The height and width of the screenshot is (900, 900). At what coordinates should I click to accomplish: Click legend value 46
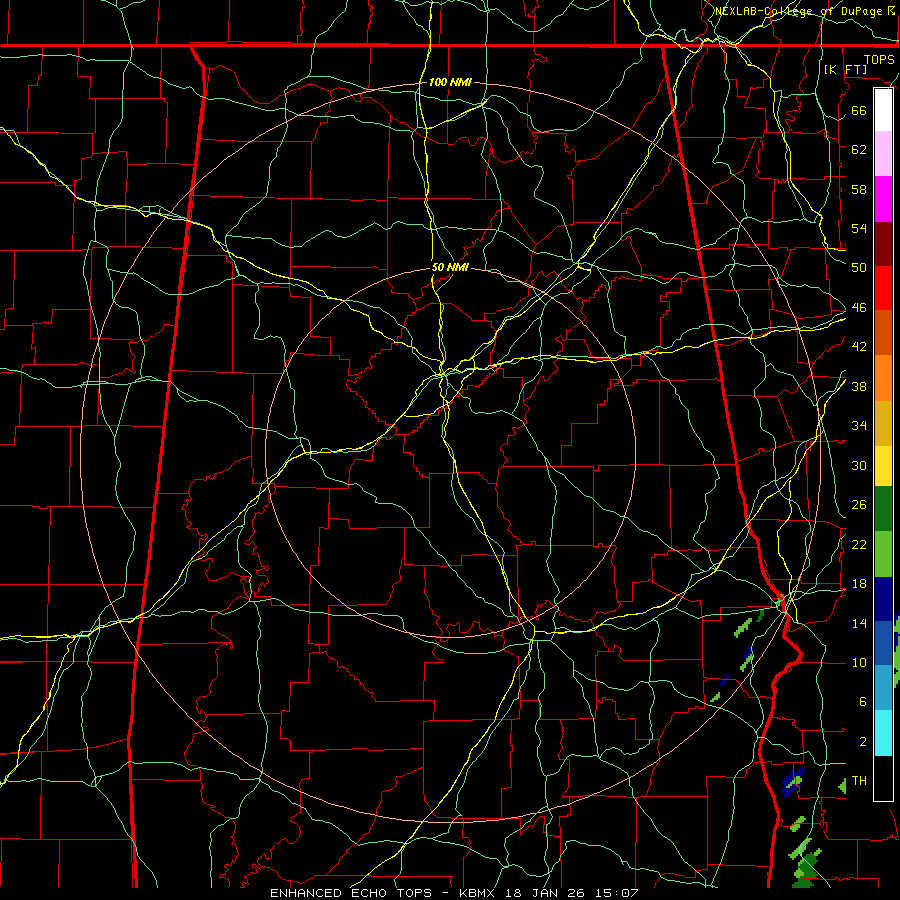[859, 308]
